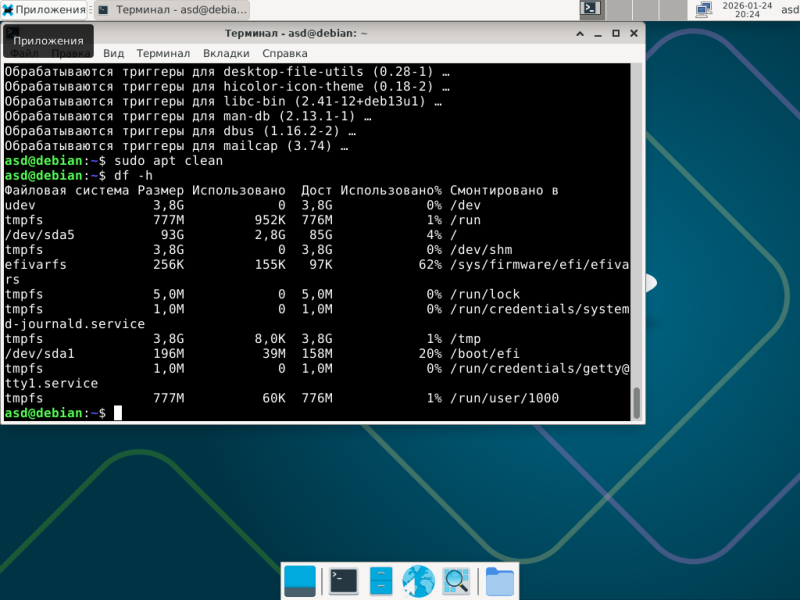Click the terminal taskbar button in the panel
This screenshot has height=600, width=800.
coord(172,10)
